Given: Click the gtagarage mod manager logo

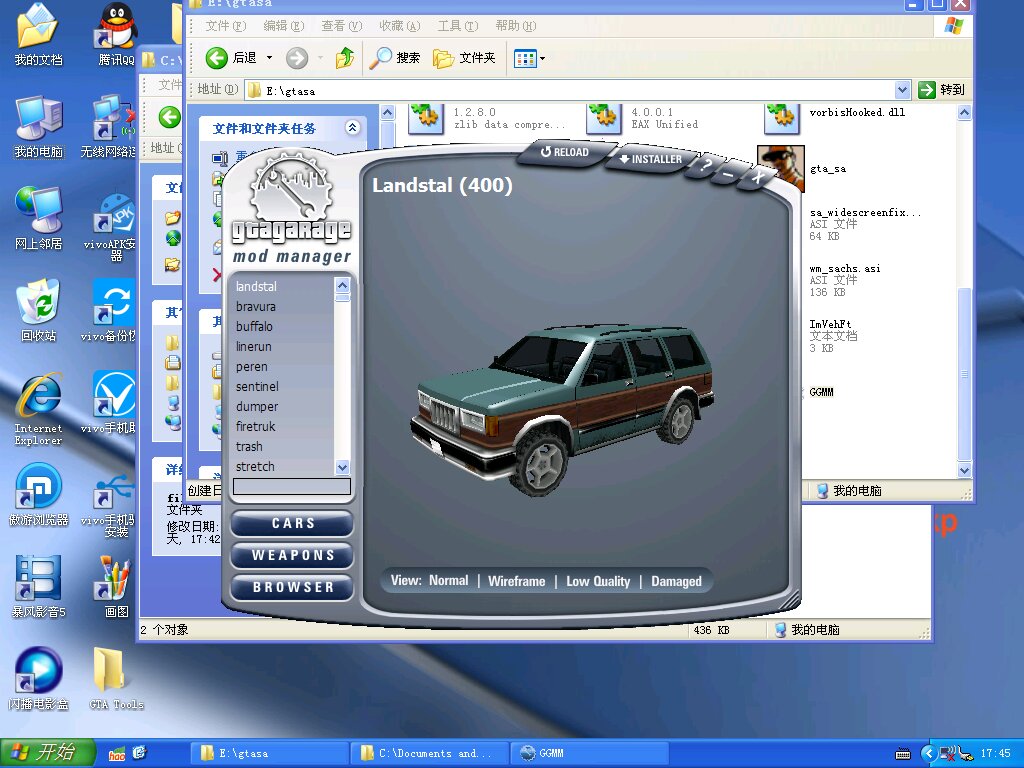Looking at the screenshot, I should coord(291,207).
